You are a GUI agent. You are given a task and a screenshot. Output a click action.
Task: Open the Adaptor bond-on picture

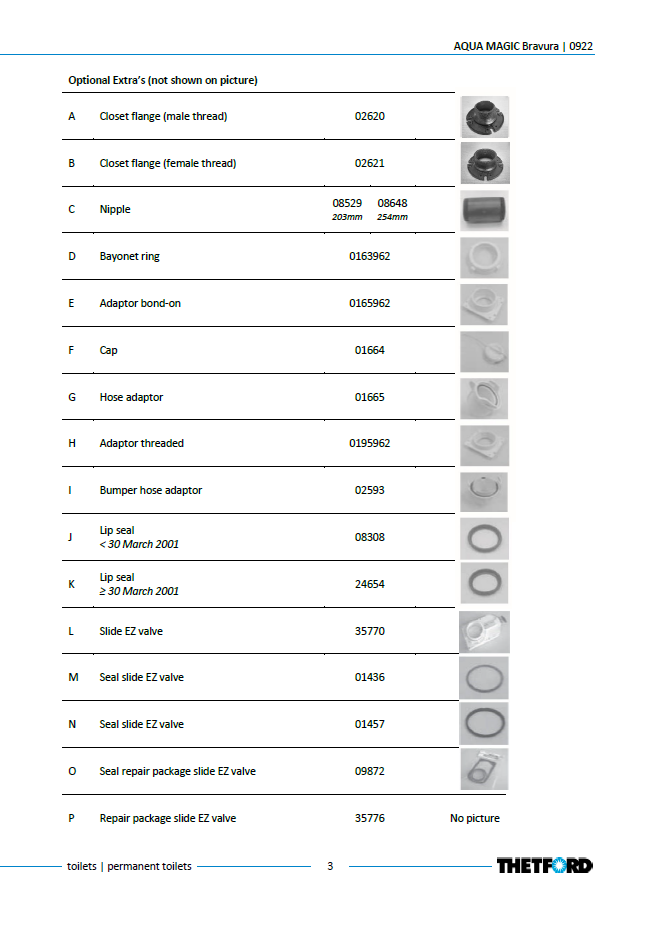click(x=484, y=305)
